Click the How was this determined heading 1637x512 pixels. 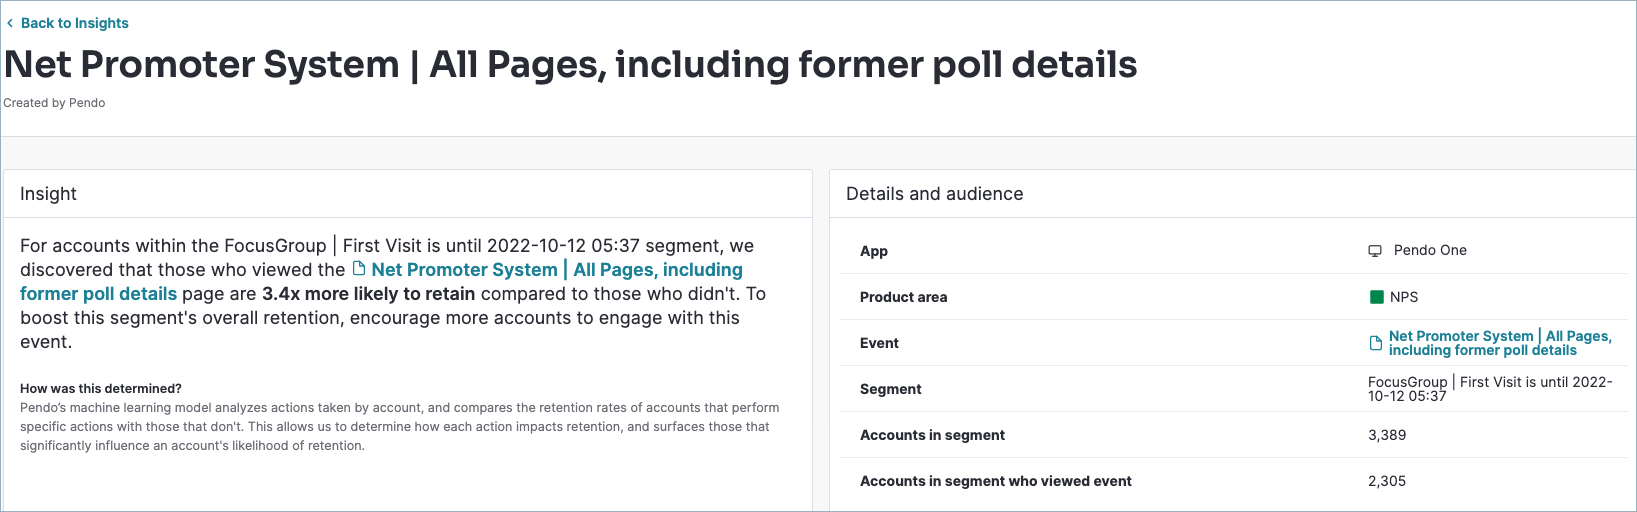click(101, 389)
